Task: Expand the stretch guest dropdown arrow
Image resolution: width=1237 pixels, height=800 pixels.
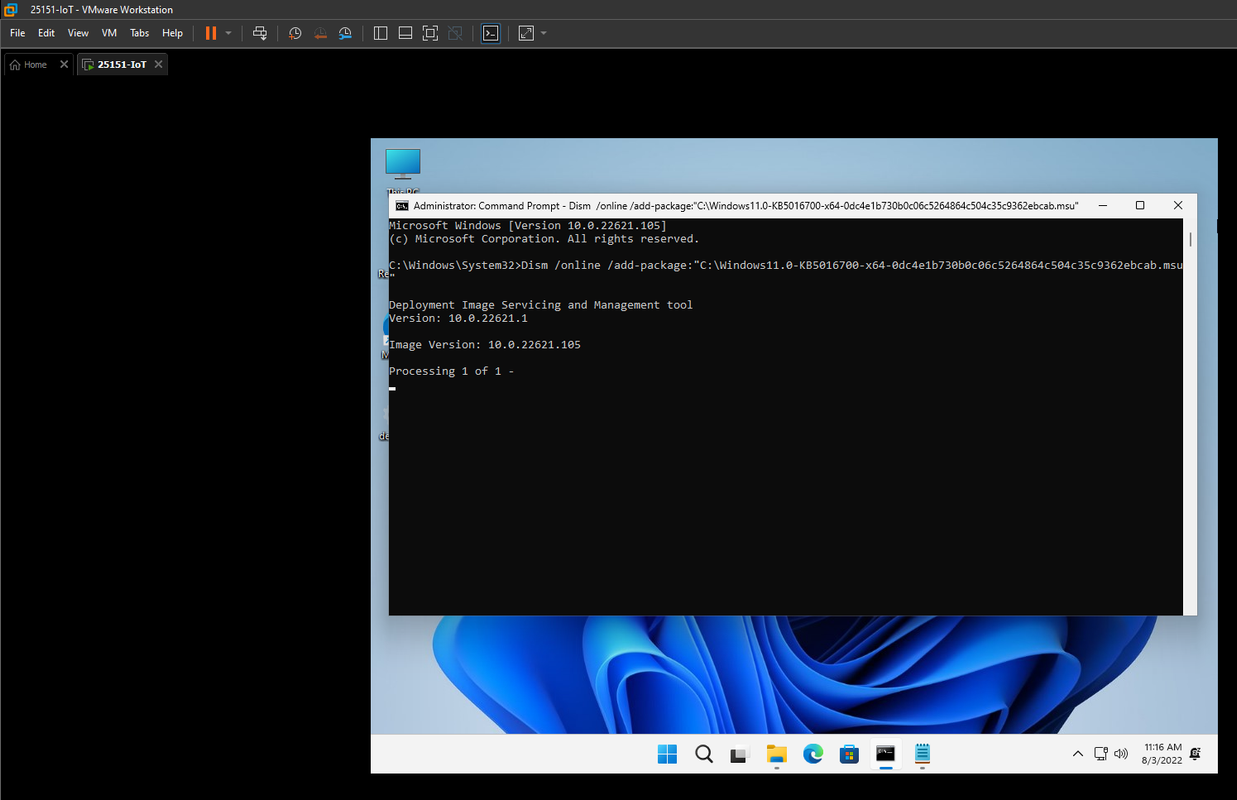Action: (543, 33)
